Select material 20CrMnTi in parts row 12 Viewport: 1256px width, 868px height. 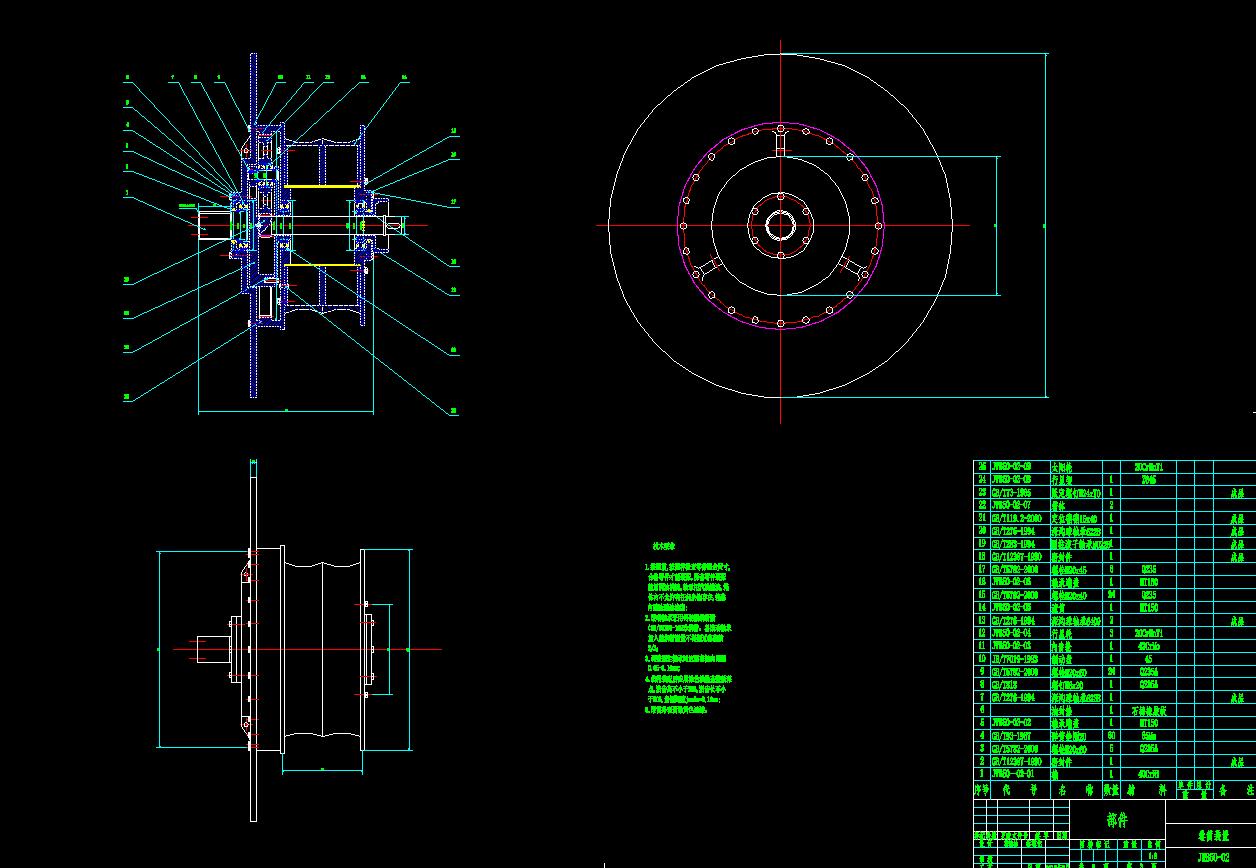click(x=1149, y=634)
